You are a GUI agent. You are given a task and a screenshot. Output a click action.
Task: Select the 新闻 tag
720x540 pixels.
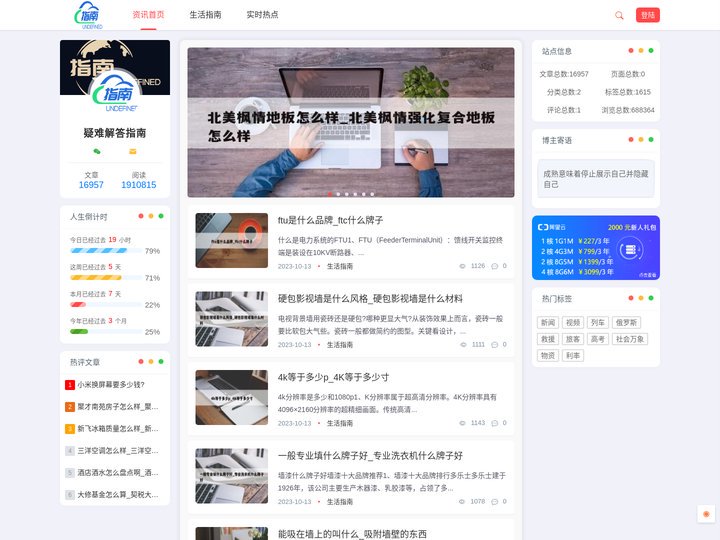point(548,323)
